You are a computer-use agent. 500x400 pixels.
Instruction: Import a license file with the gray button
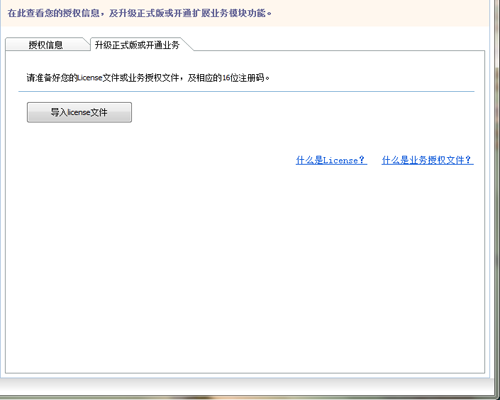[x=79, y=112]
